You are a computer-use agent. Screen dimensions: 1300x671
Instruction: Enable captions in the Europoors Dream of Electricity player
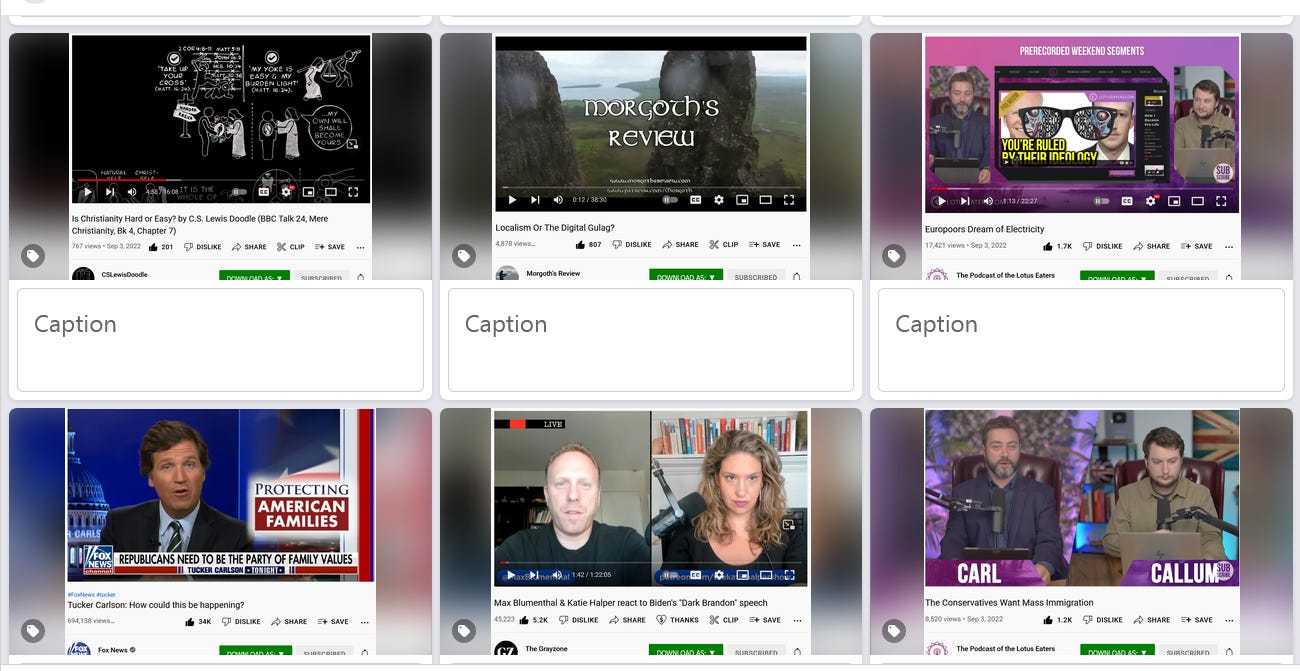(x=1127, y=201)
